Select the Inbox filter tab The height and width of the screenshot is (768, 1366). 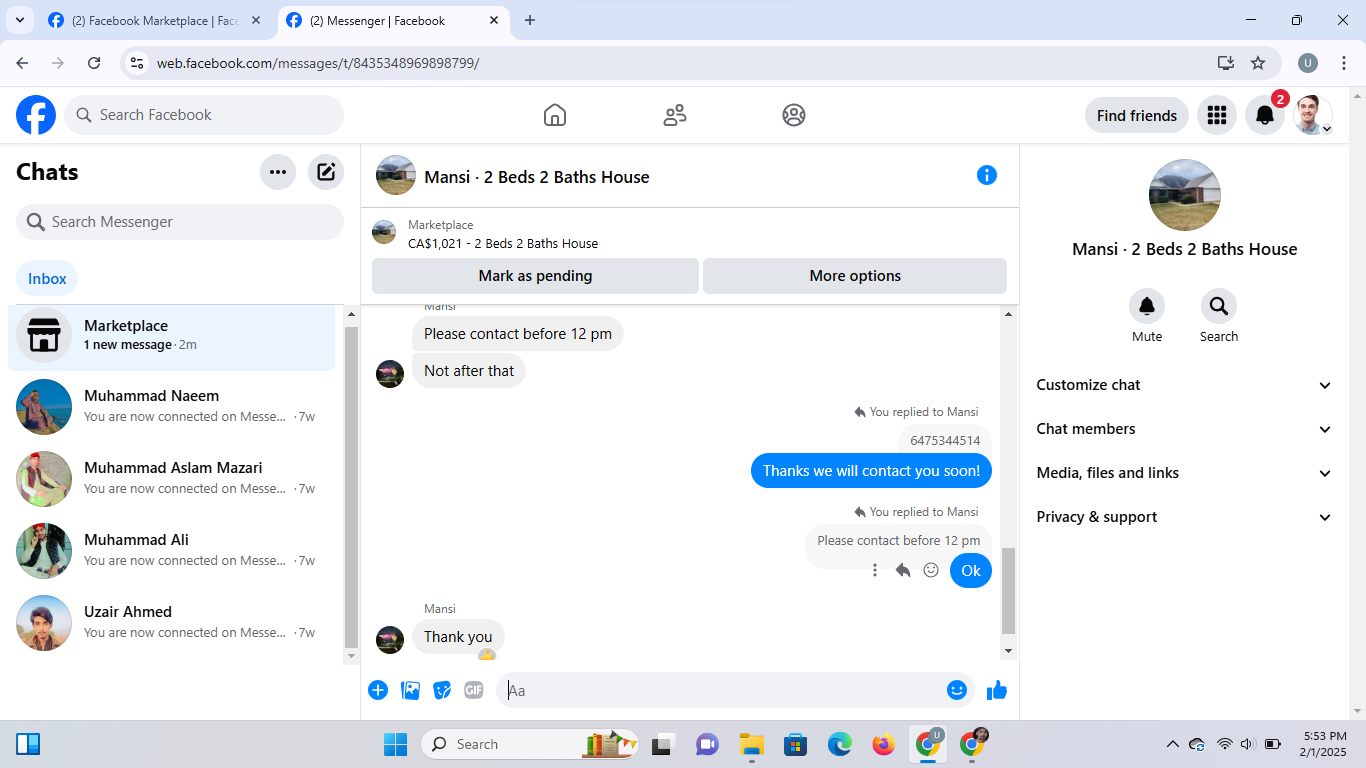coord(47,279)
